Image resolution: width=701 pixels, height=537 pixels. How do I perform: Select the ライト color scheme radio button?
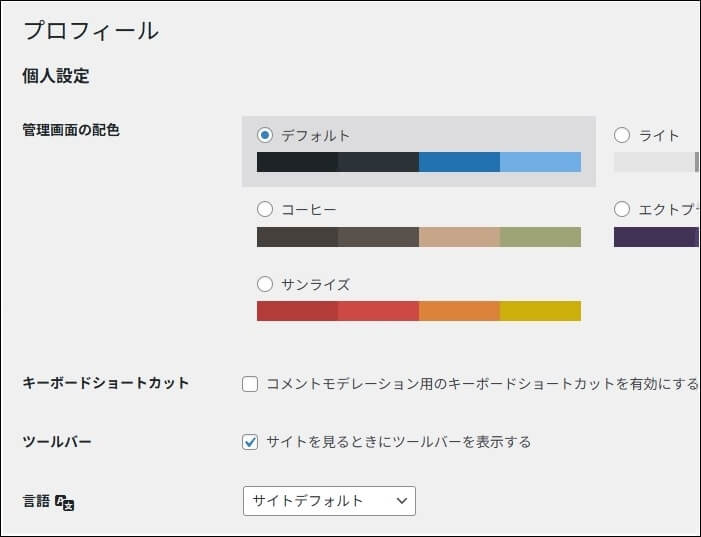(622, 135)
